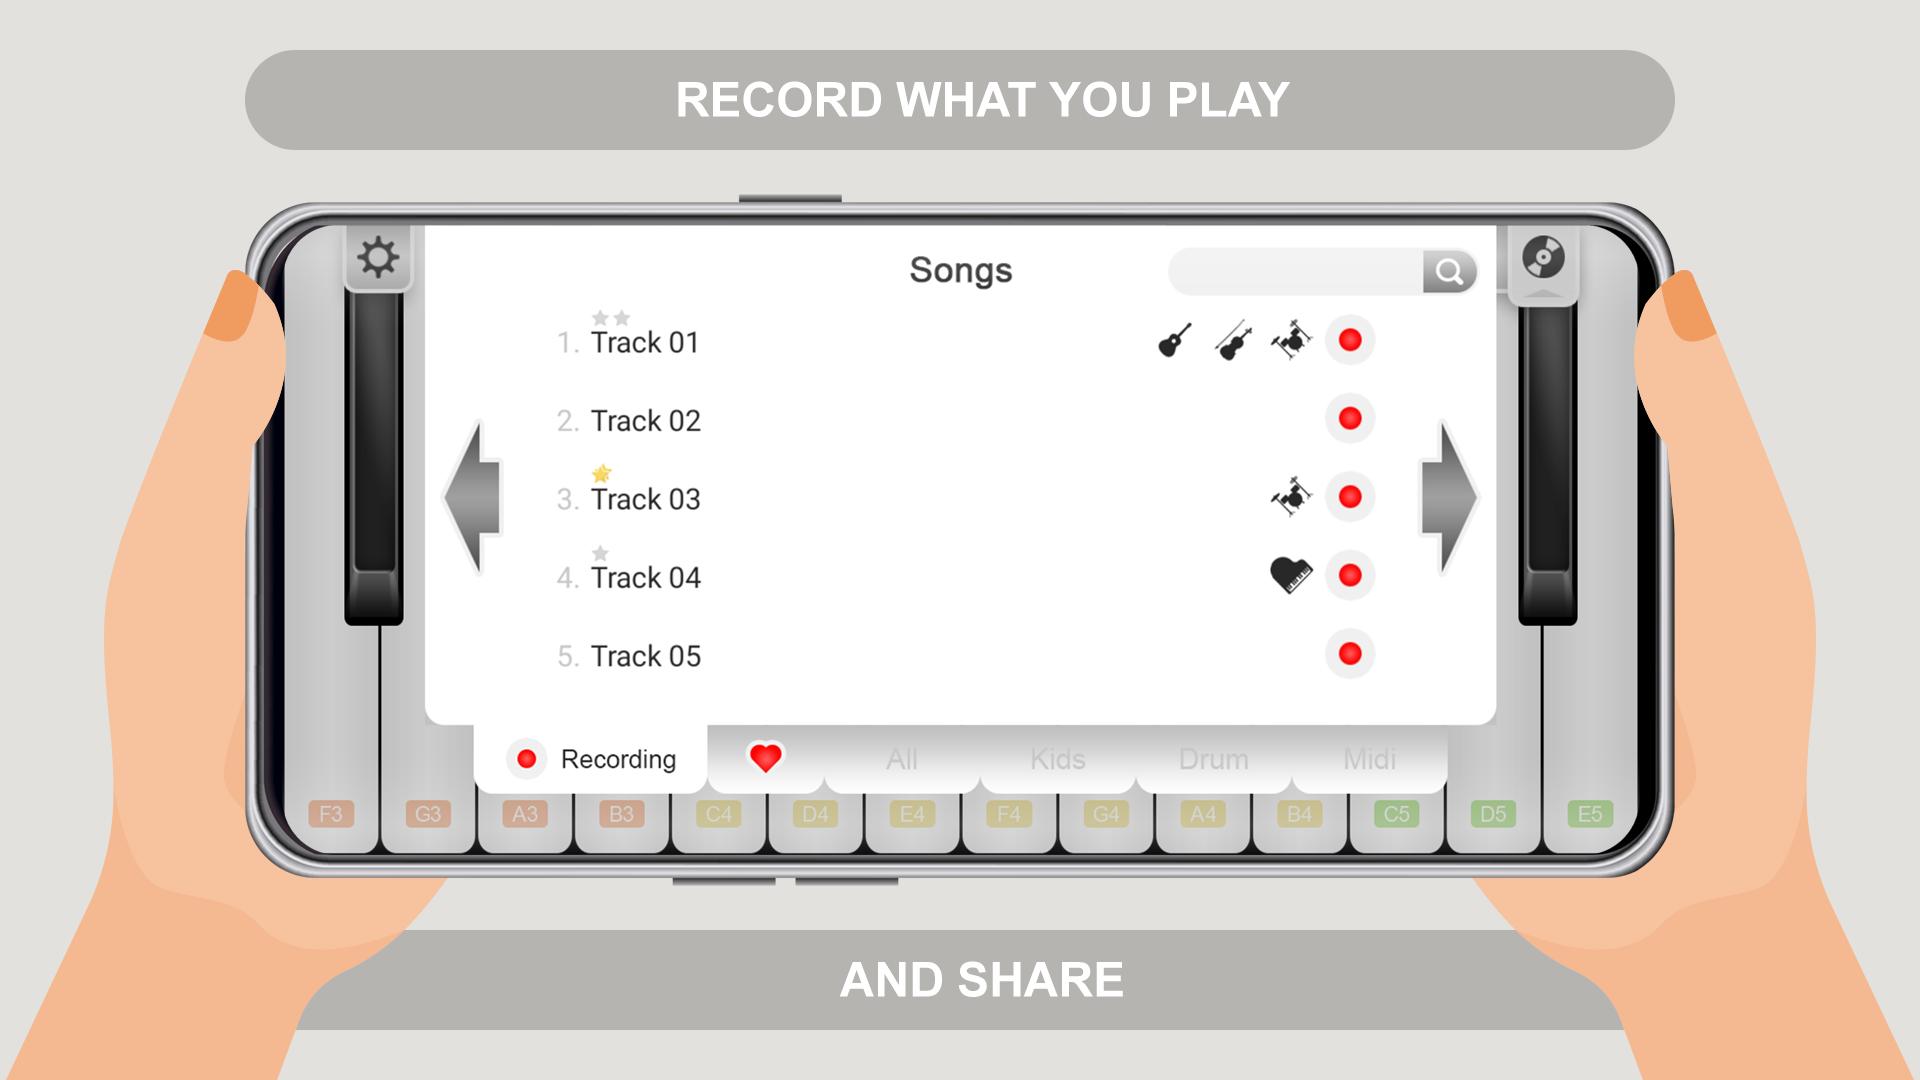This screenshot has width=1920, height=1080.
Task: Click the guitar icon on Track 01
Action: [x=1172, y=340]
